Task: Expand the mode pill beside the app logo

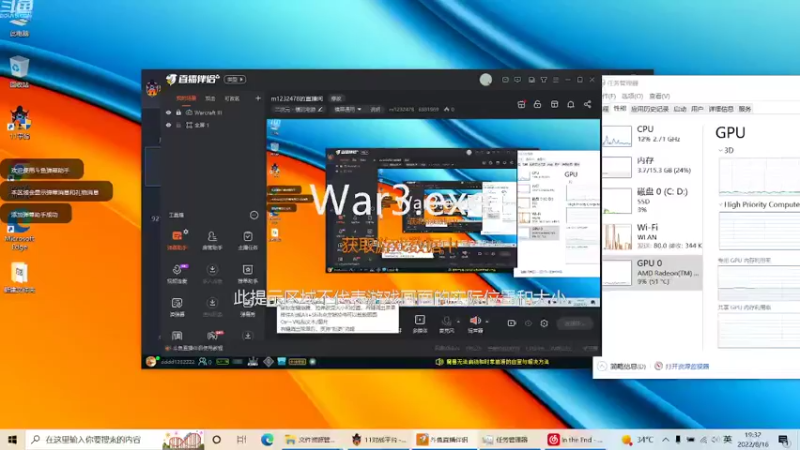Action: point(235,80)
